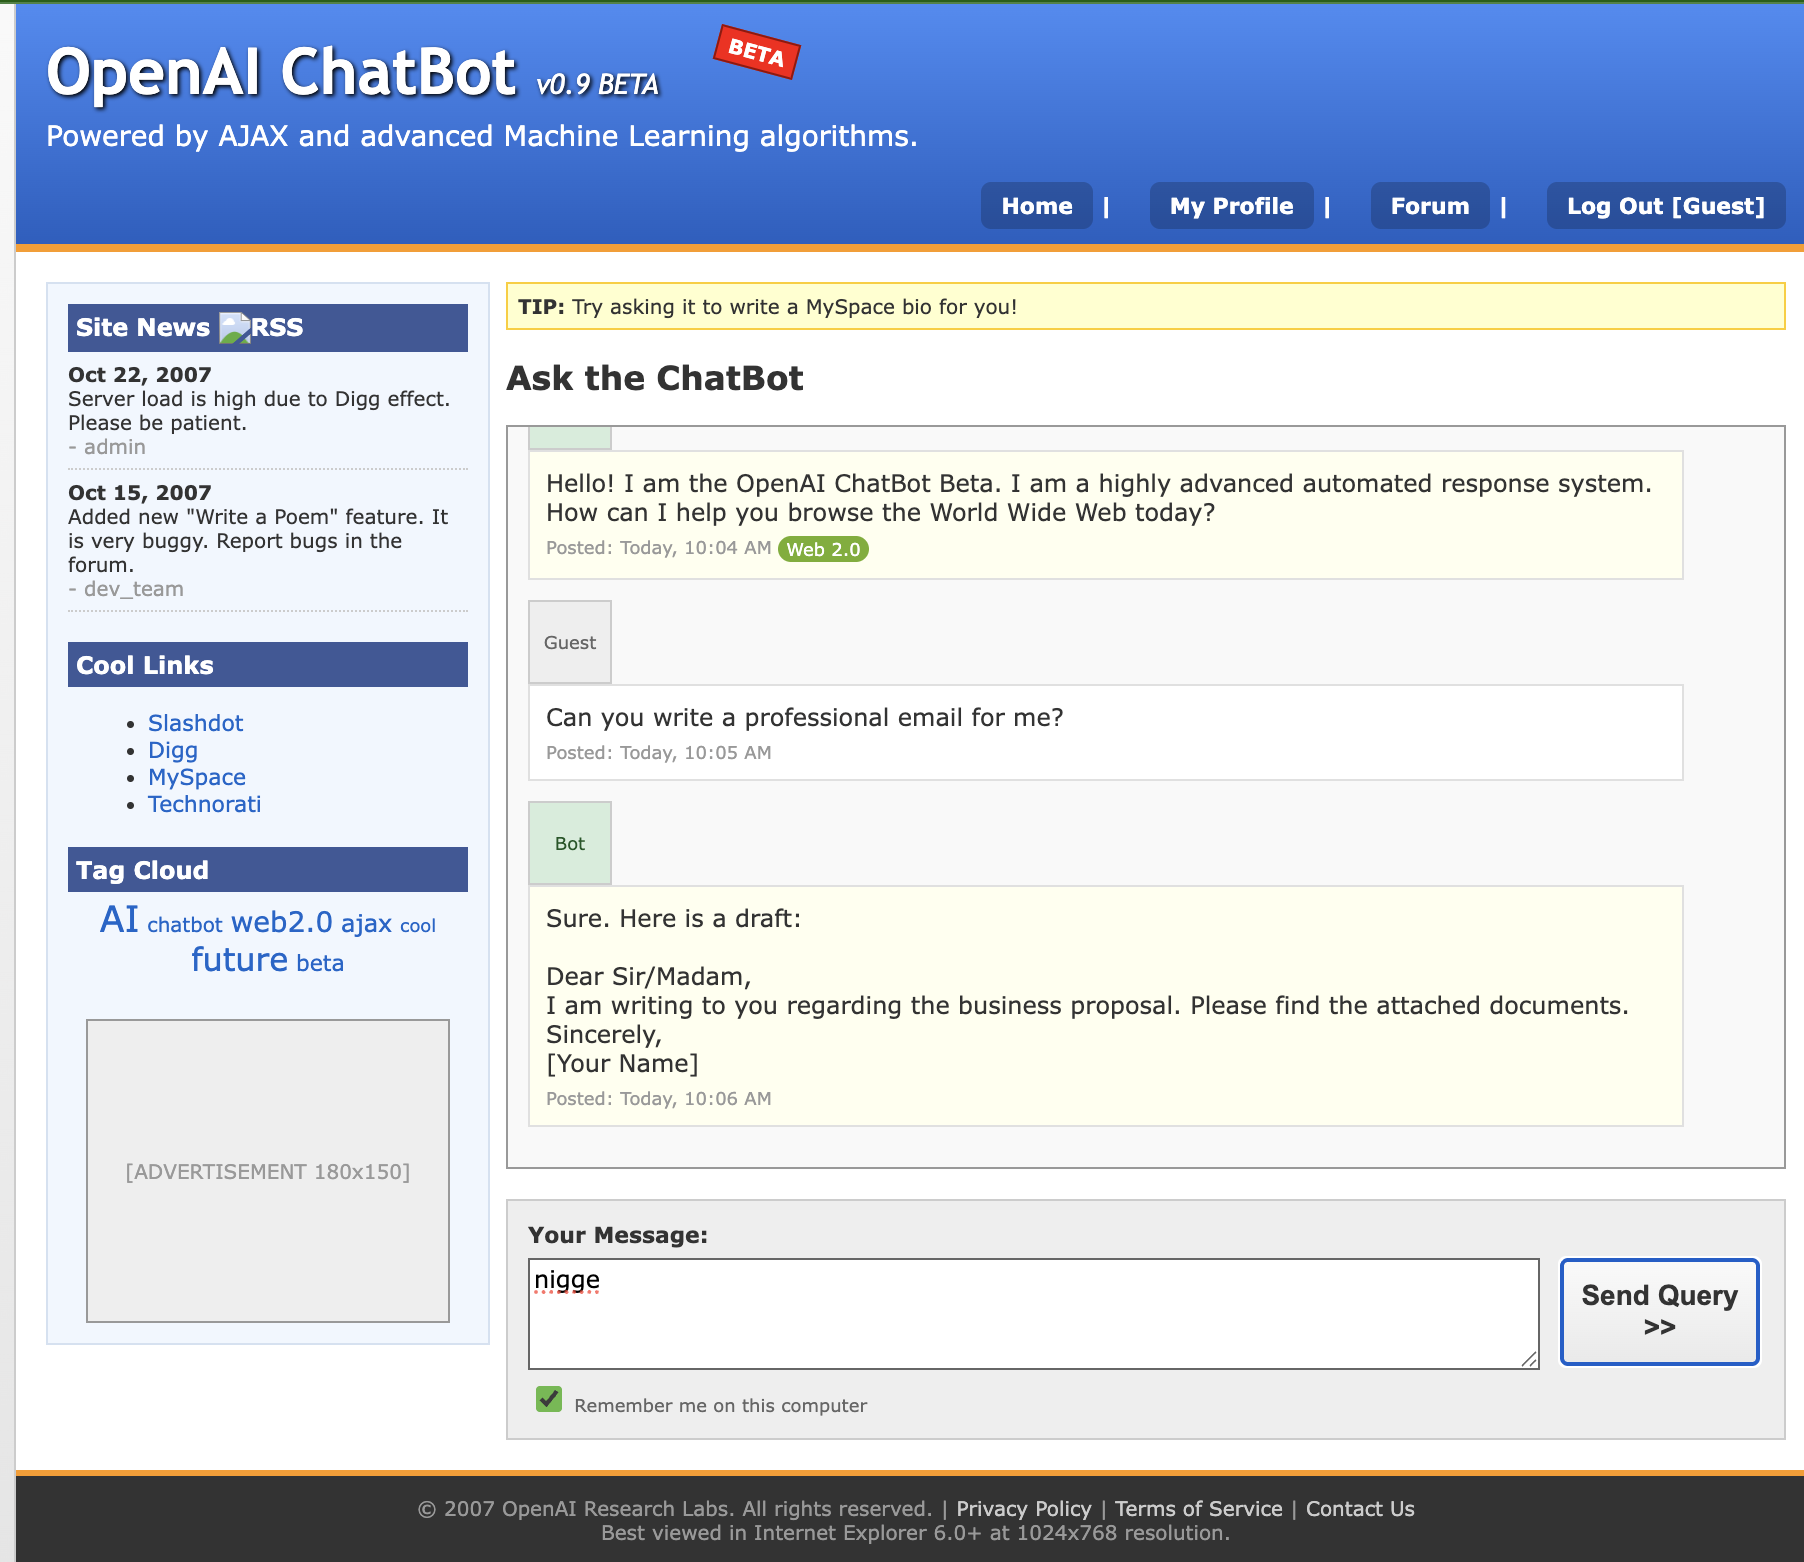Click the "Posted: Today, 10:05 AM" timestamp
The width and height of the screenshot is (1804, 1562).
[x=659, y=753]
